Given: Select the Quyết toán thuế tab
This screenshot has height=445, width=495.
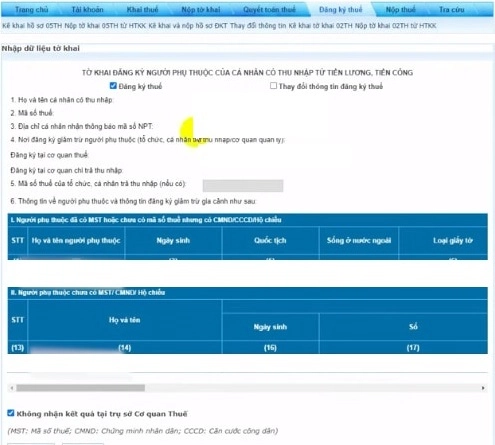Looking at the screenshot, I should 269,9.
